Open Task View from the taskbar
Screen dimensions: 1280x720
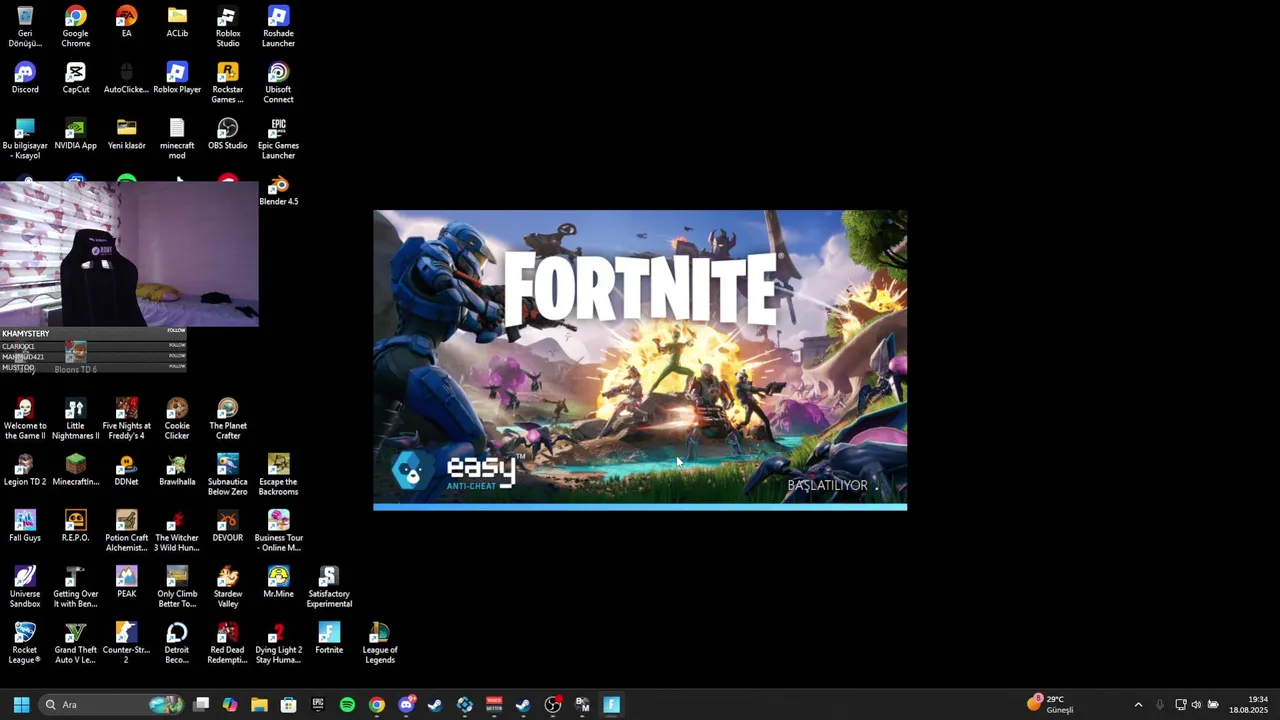click(x=201, y=705)
